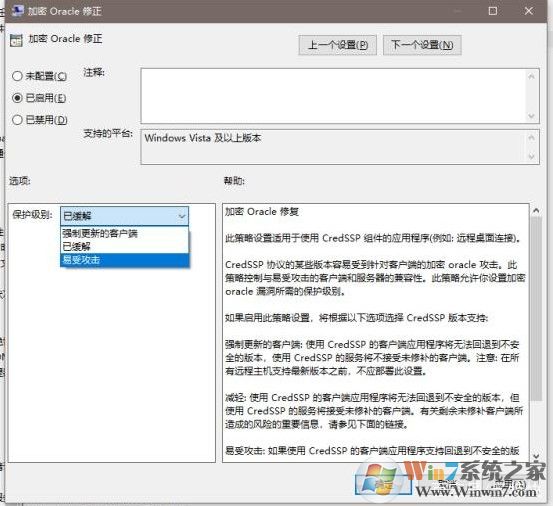Viewport: 553px width, 506px height.
Task: Click into the 注释 comment text box
Action: tap(333, 96)
